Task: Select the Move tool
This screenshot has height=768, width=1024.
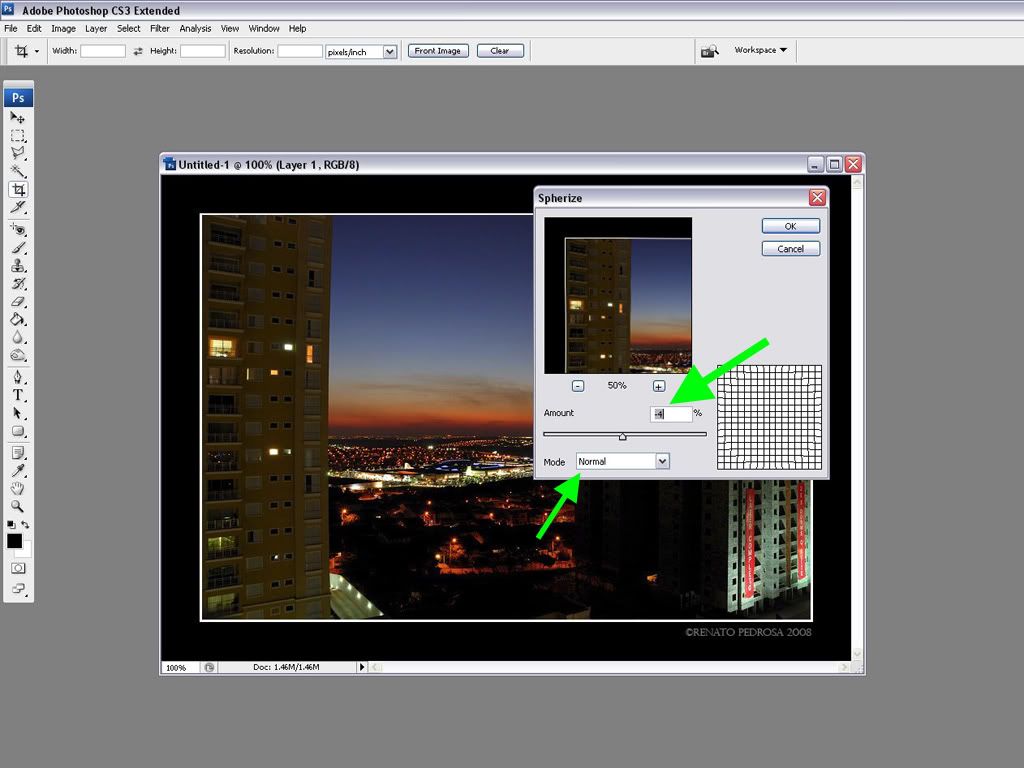Action: pos(18,118)
